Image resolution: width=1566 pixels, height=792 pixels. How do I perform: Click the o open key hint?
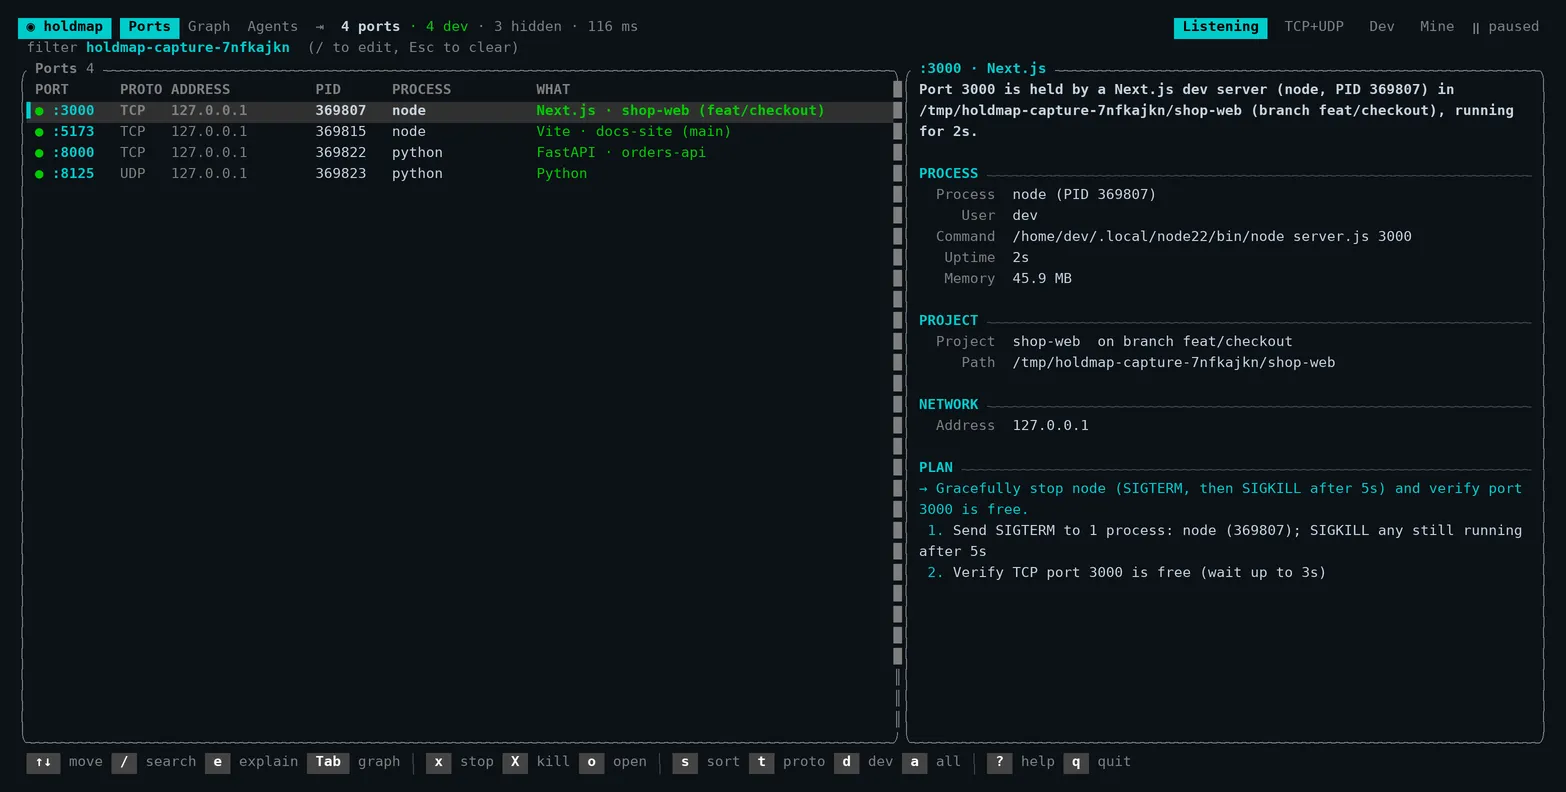coord(613,762)
